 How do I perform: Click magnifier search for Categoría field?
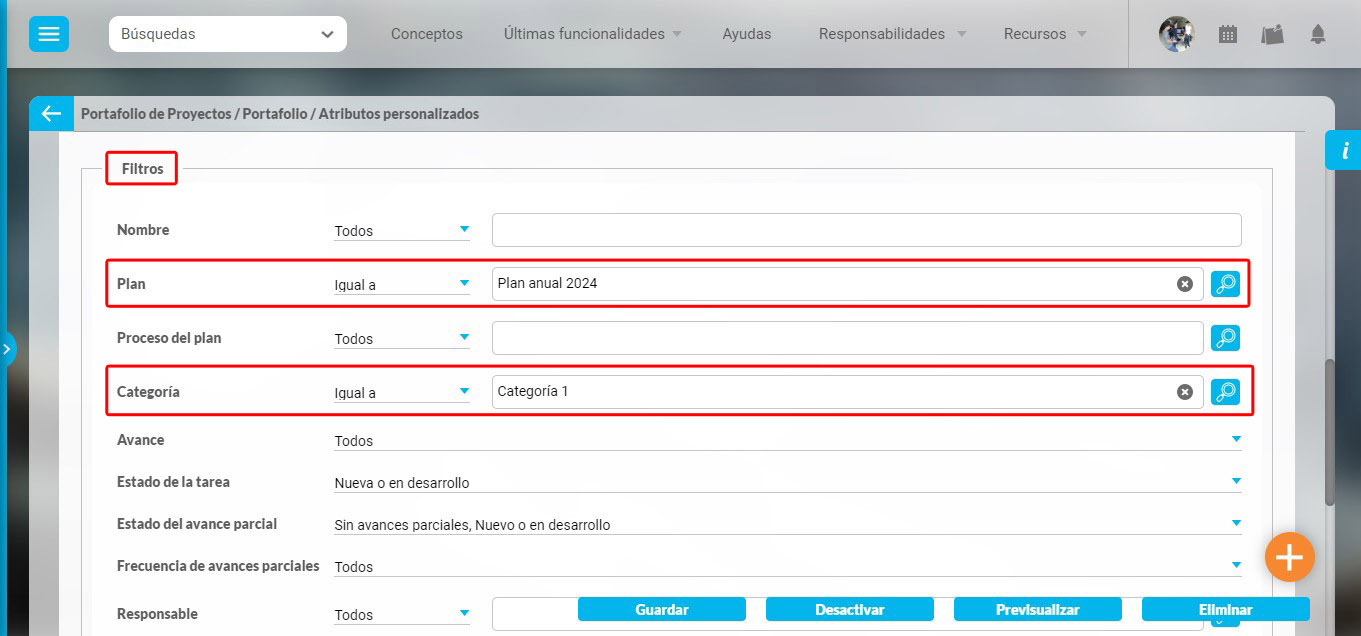[1225, 392]
